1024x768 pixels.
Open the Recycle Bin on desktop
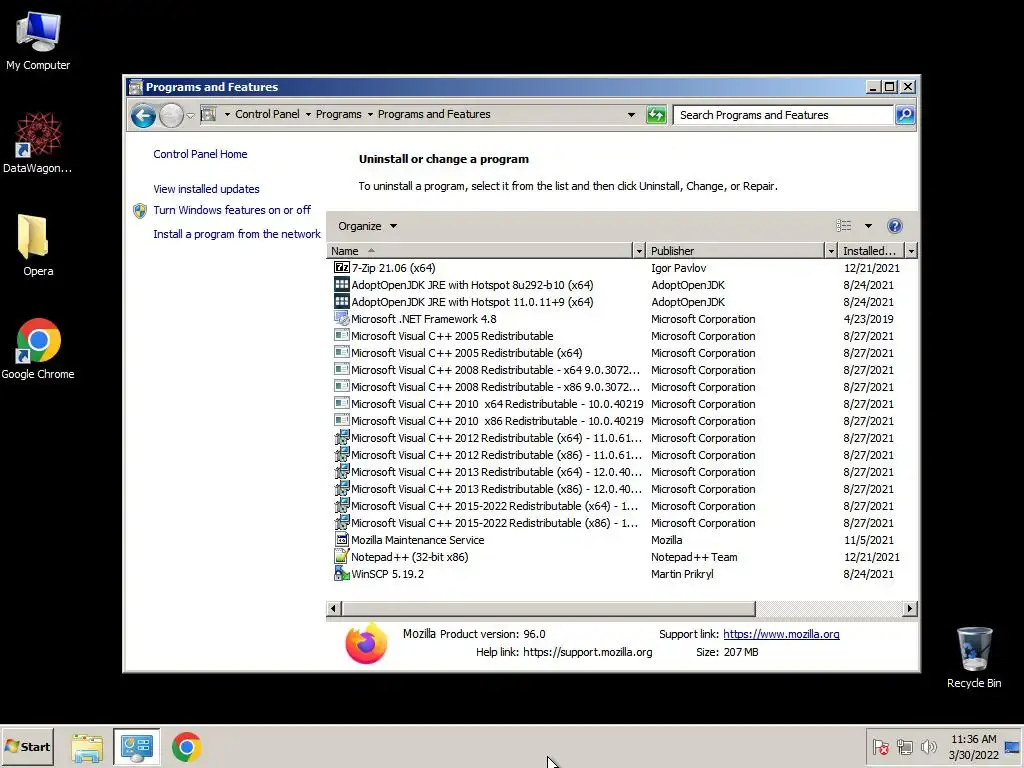tap(974, 657)
